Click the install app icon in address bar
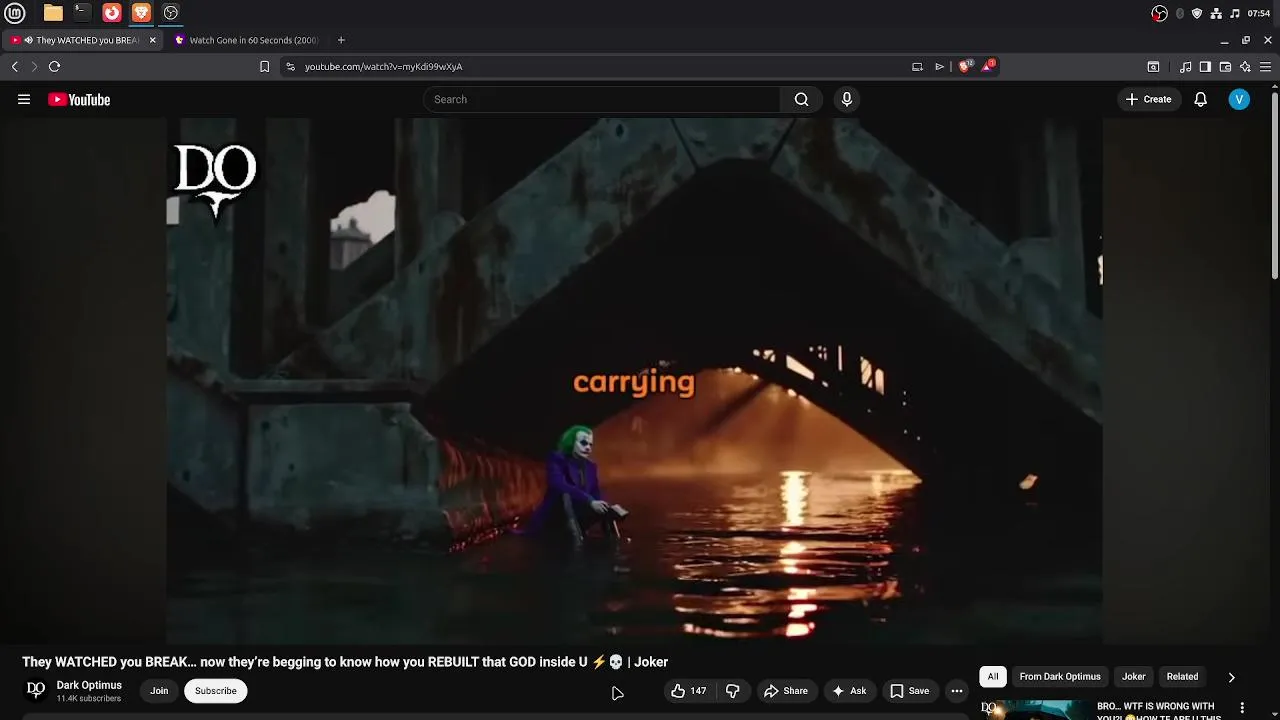The image size is (1280, 720). (917, 66)
